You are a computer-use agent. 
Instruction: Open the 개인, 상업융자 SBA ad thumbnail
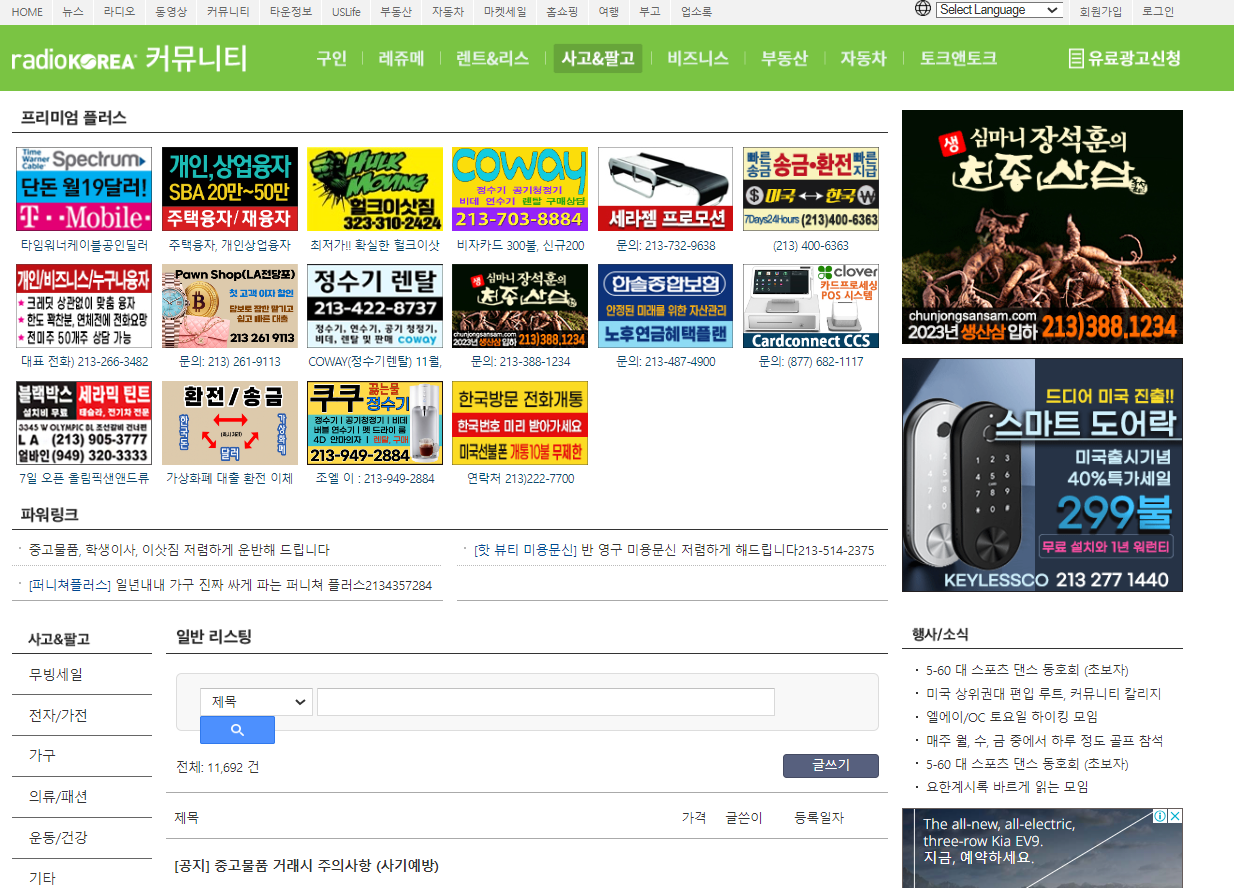pos(229,189)
